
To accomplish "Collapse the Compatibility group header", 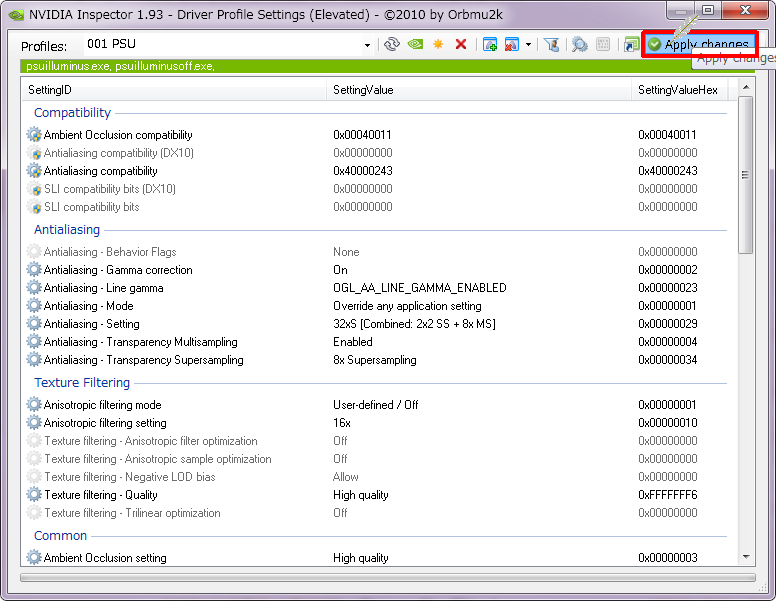I will (72, 113).
